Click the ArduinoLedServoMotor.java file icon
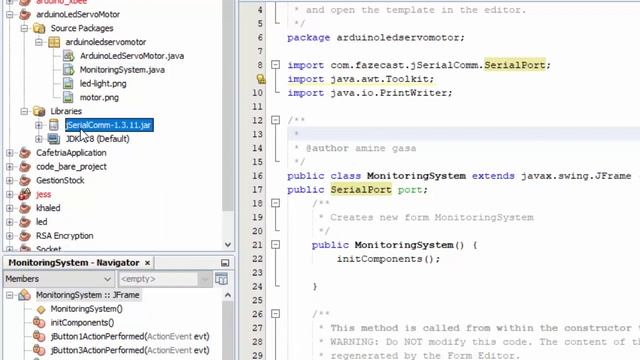The width and height of the screenshot is (640, 360). (x=68, y=56)
